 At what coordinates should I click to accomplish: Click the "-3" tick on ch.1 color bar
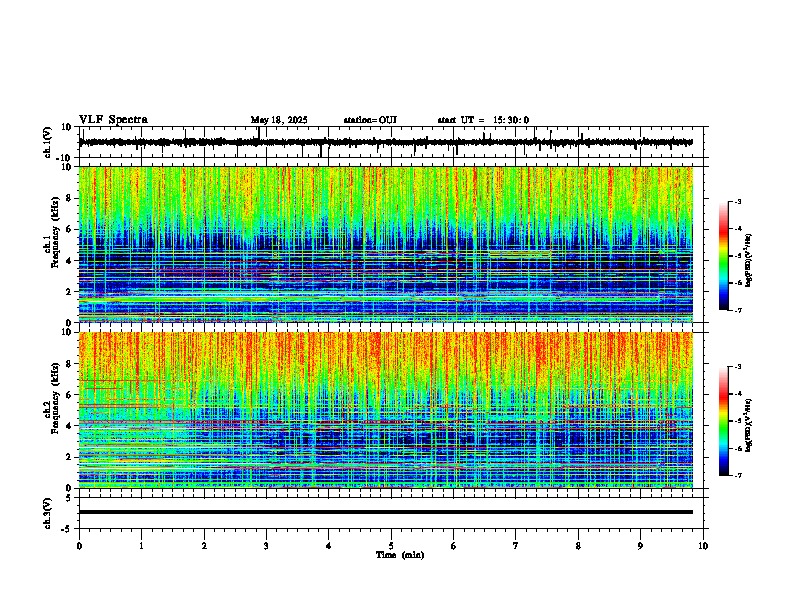pos(738,201)
